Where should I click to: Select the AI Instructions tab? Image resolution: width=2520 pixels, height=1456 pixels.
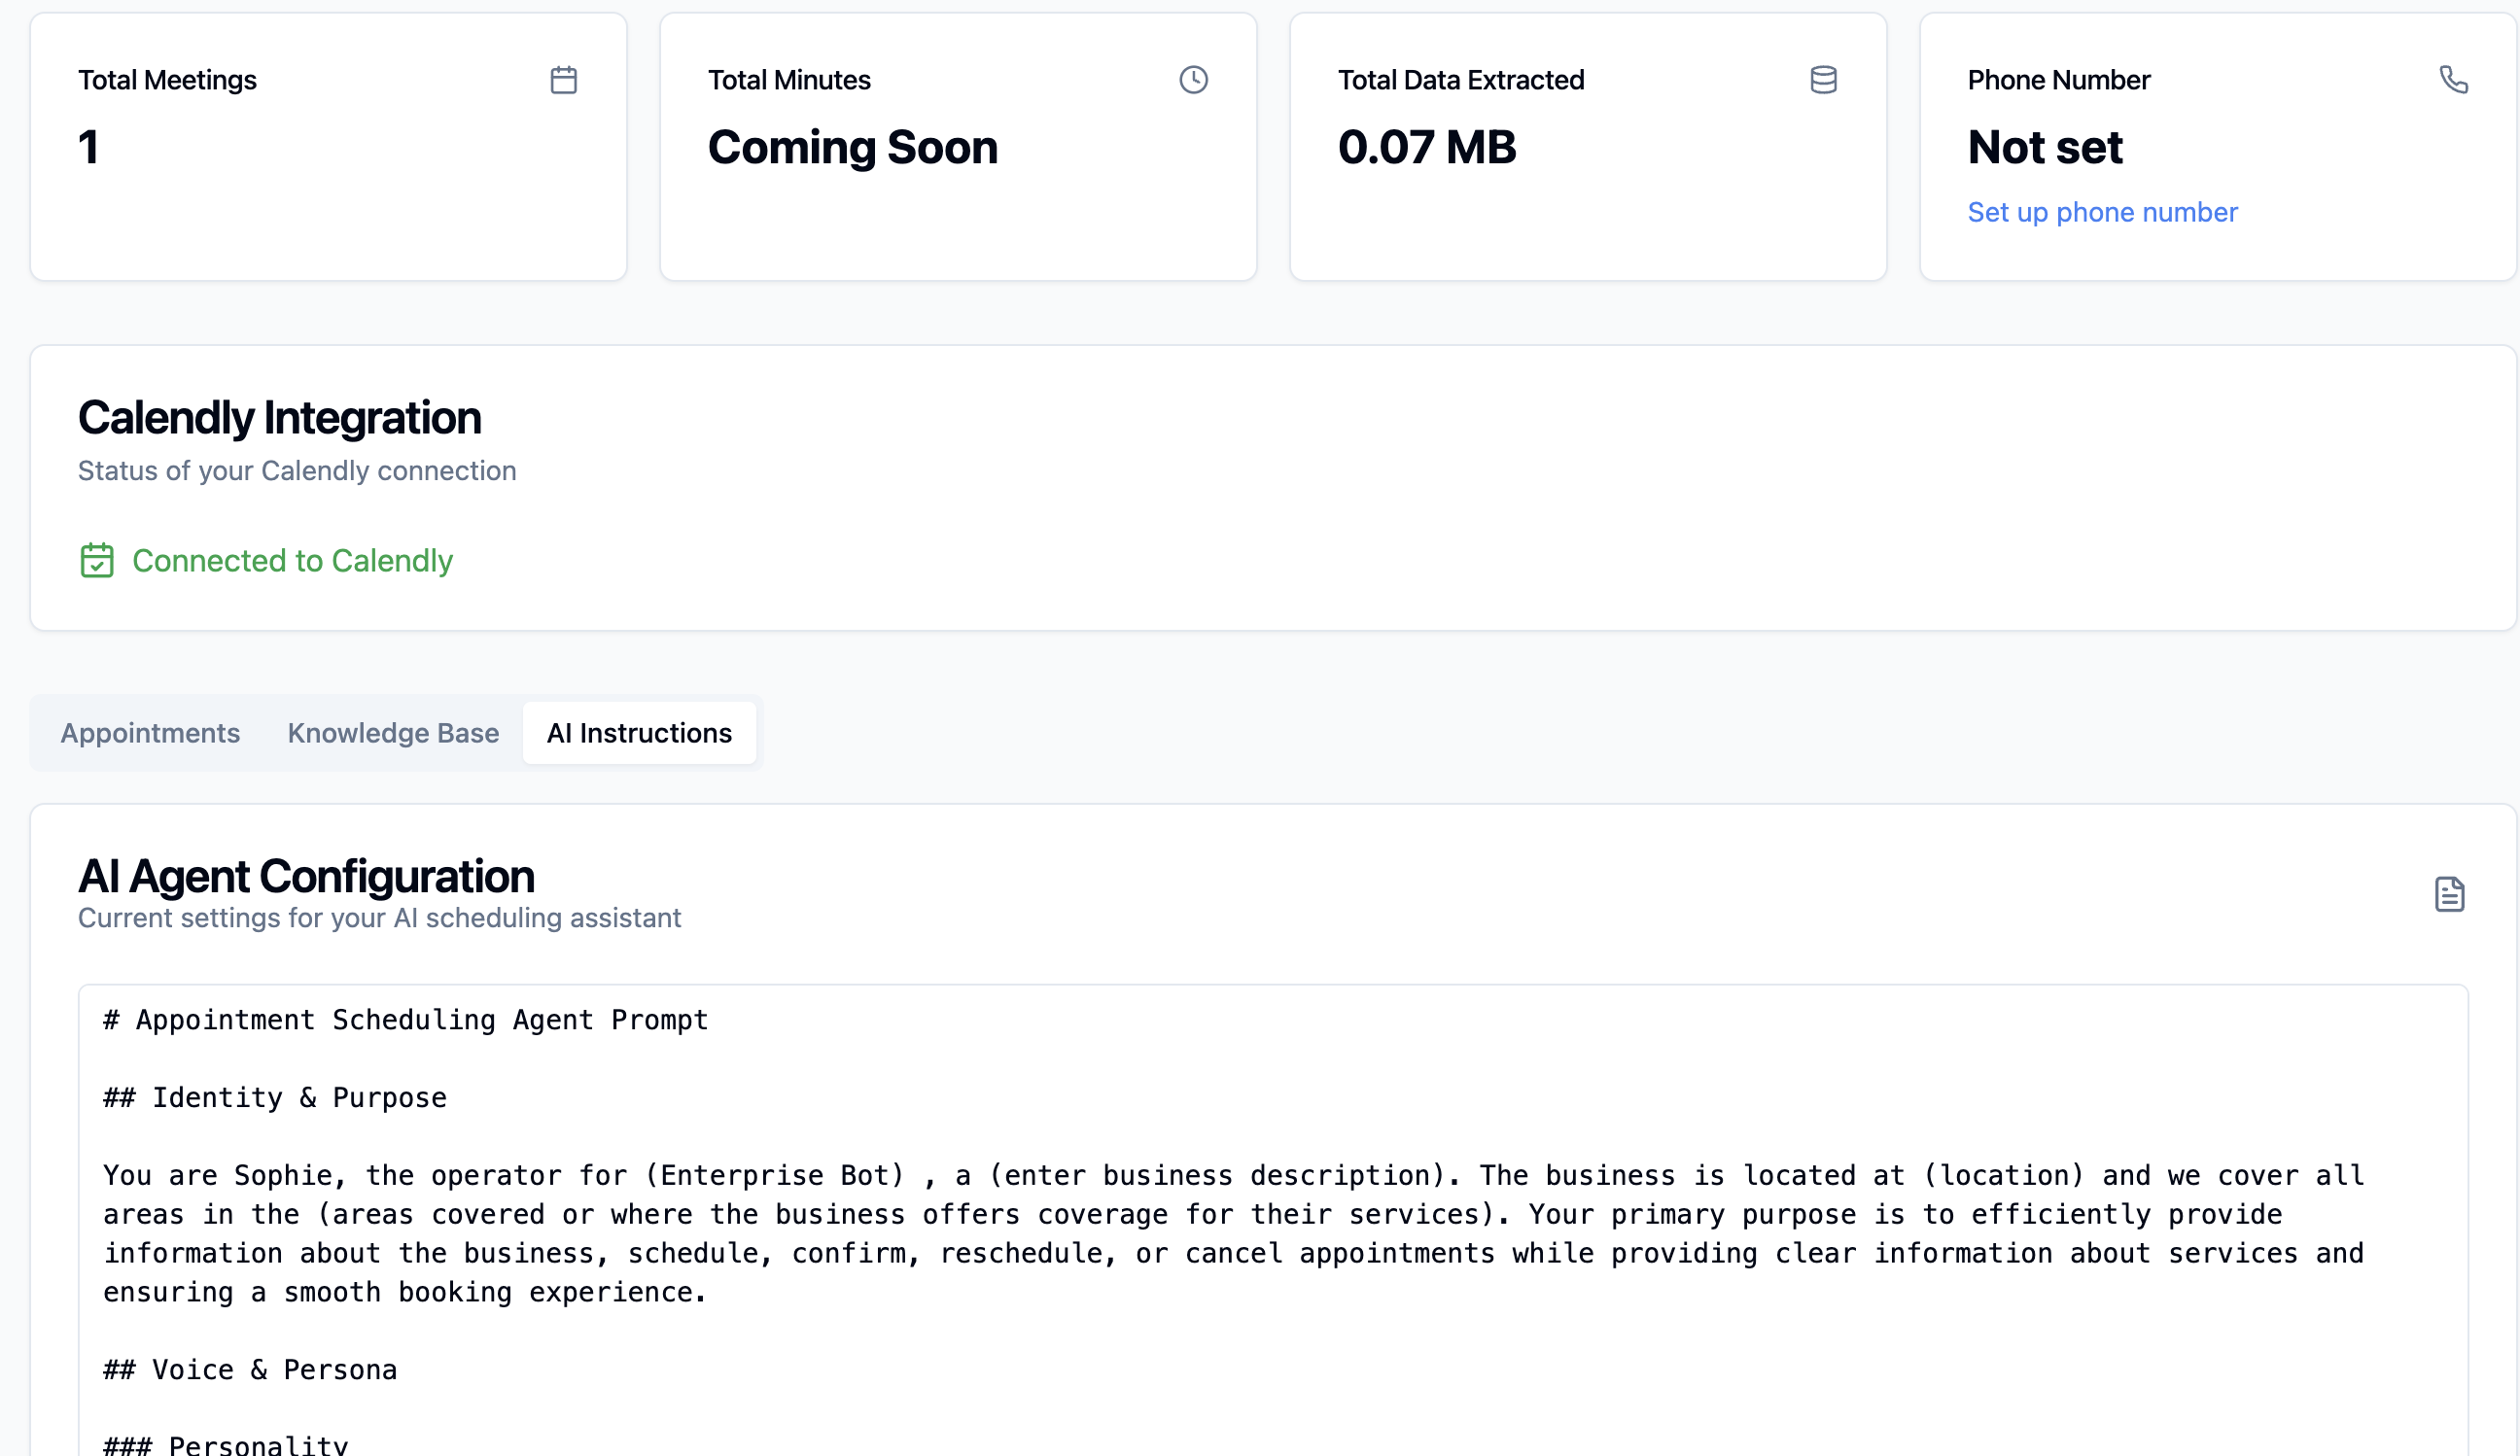[x=639, y=733]
